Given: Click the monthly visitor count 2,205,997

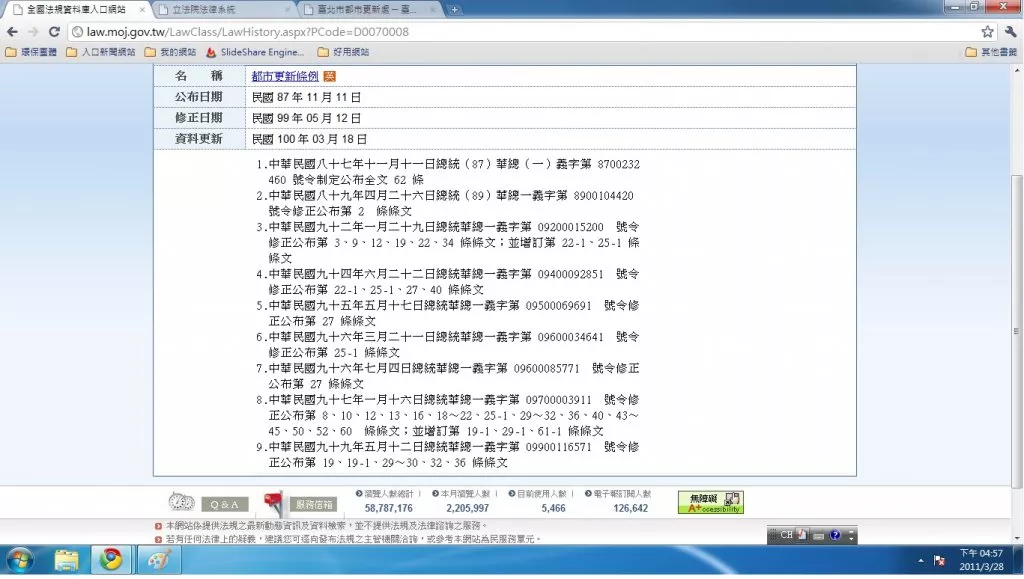Looking at the screenshot, I should pos(468,508).
